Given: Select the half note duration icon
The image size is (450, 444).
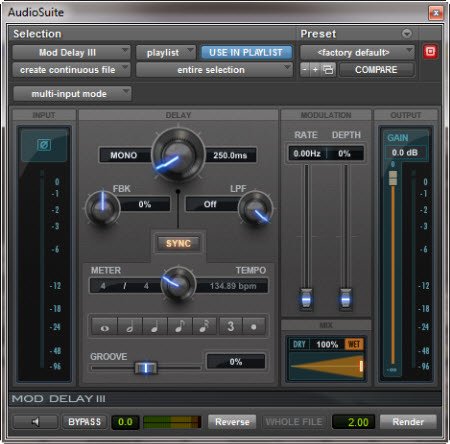Looking at the screenshot, I should 130,326.
